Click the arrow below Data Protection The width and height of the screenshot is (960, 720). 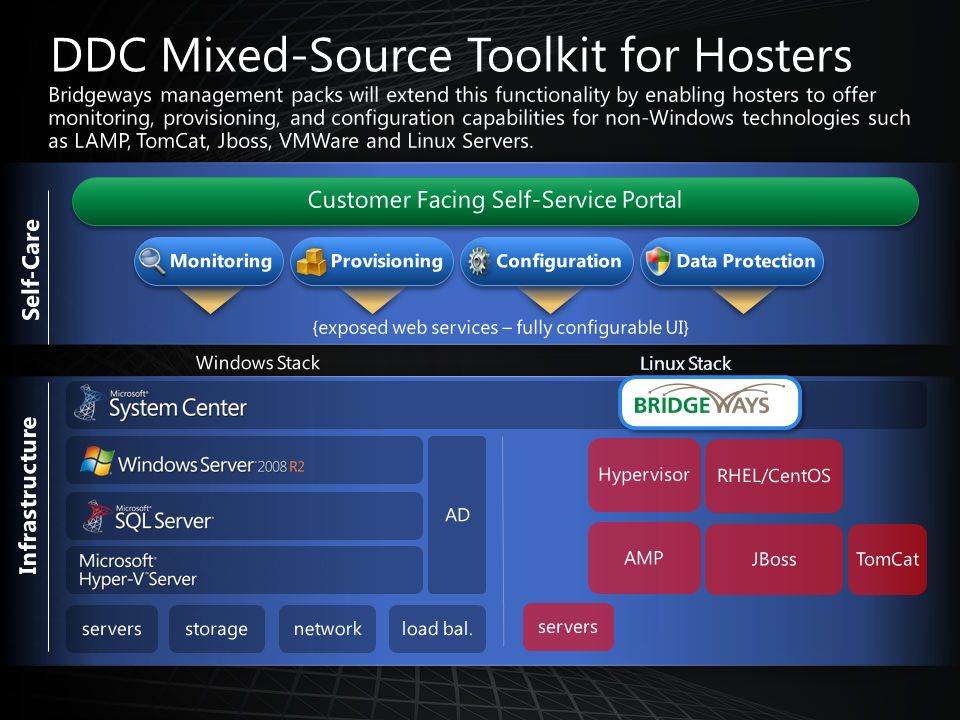coord(743,300)
